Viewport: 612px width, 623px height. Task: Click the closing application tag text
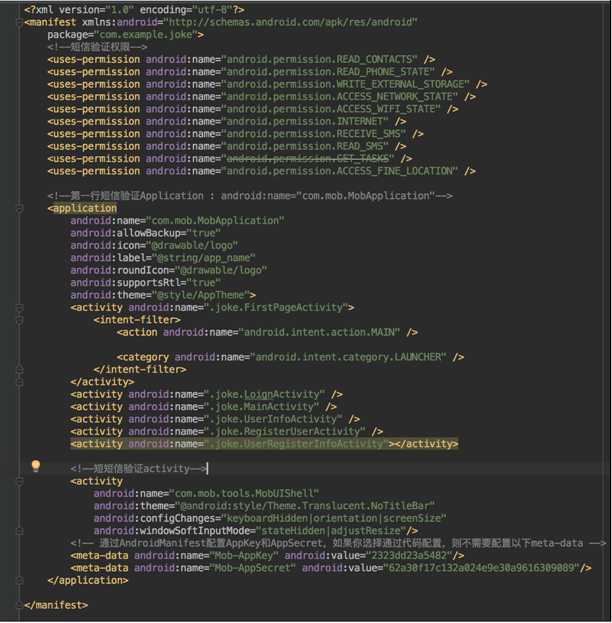tap(88, 580)
